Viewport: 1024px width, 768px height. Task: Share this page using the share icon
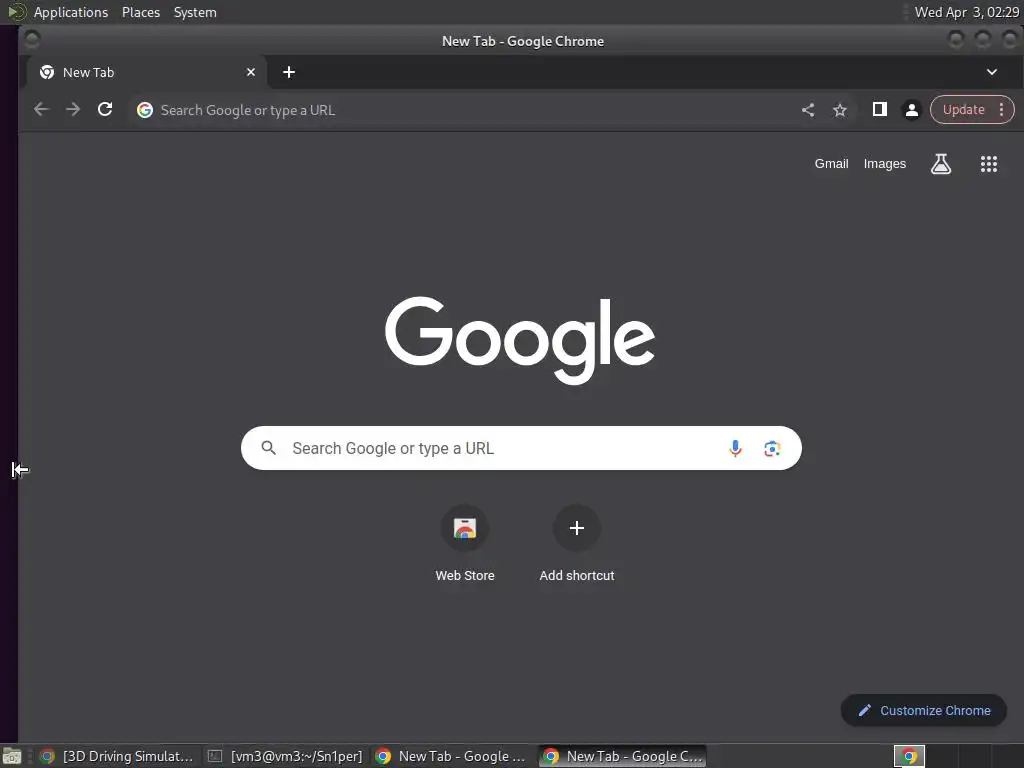click(808, 110)
